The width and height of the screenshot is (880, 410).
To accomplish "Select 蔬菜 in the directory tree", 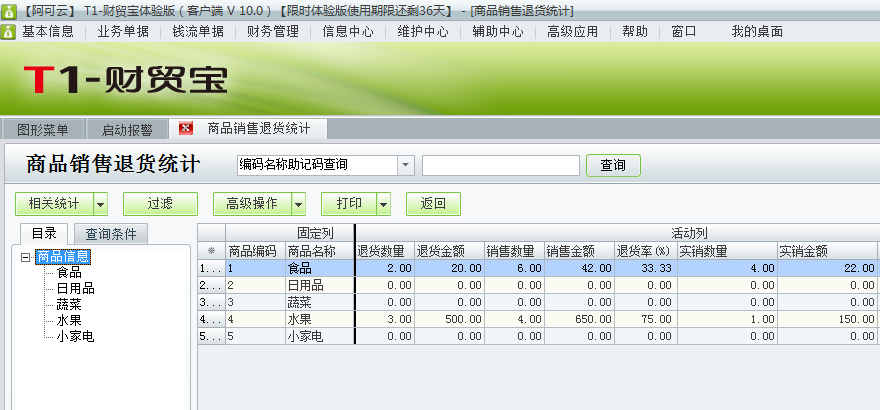I will pos(69,305).
